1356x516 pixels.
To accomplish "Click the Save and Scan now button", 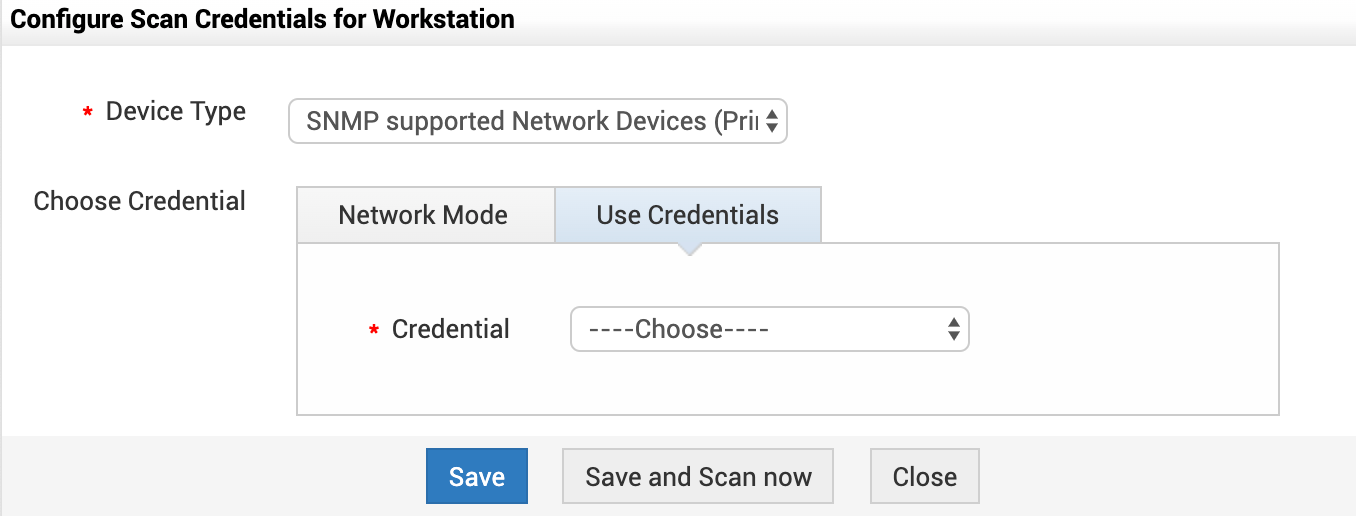I will [x=698, y=477].
